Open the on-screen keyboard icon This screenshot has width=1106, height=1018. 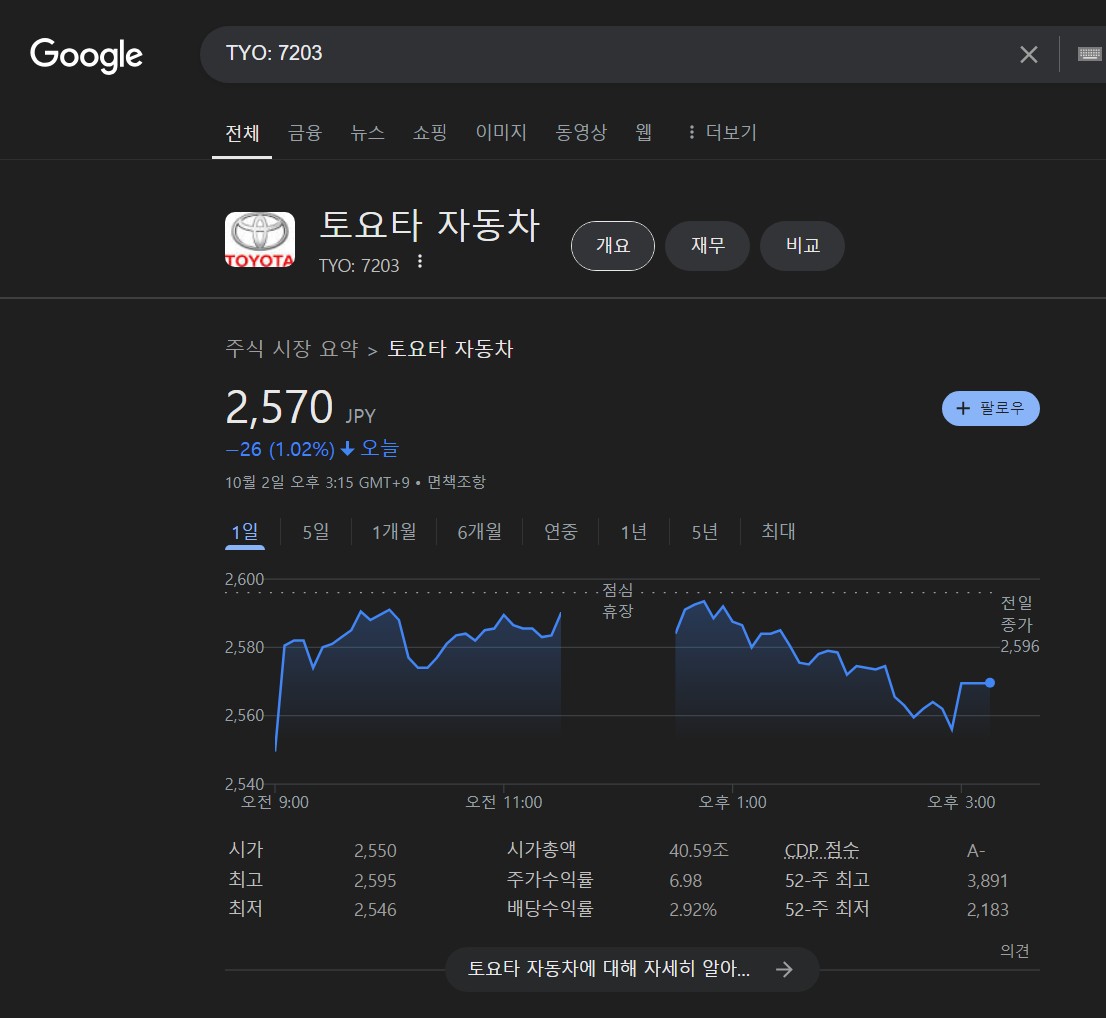tap(1089, 54)
